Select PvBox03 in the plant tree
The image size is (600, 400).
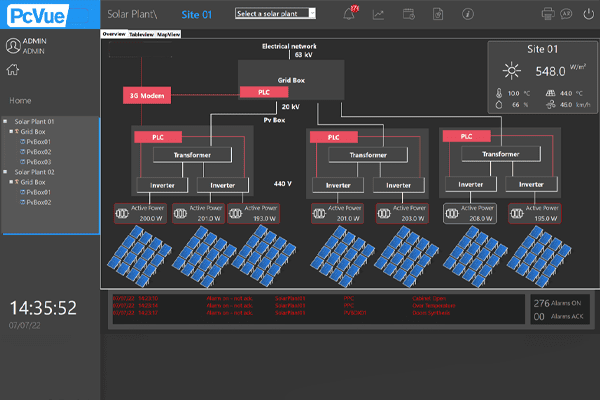[40, 161]
